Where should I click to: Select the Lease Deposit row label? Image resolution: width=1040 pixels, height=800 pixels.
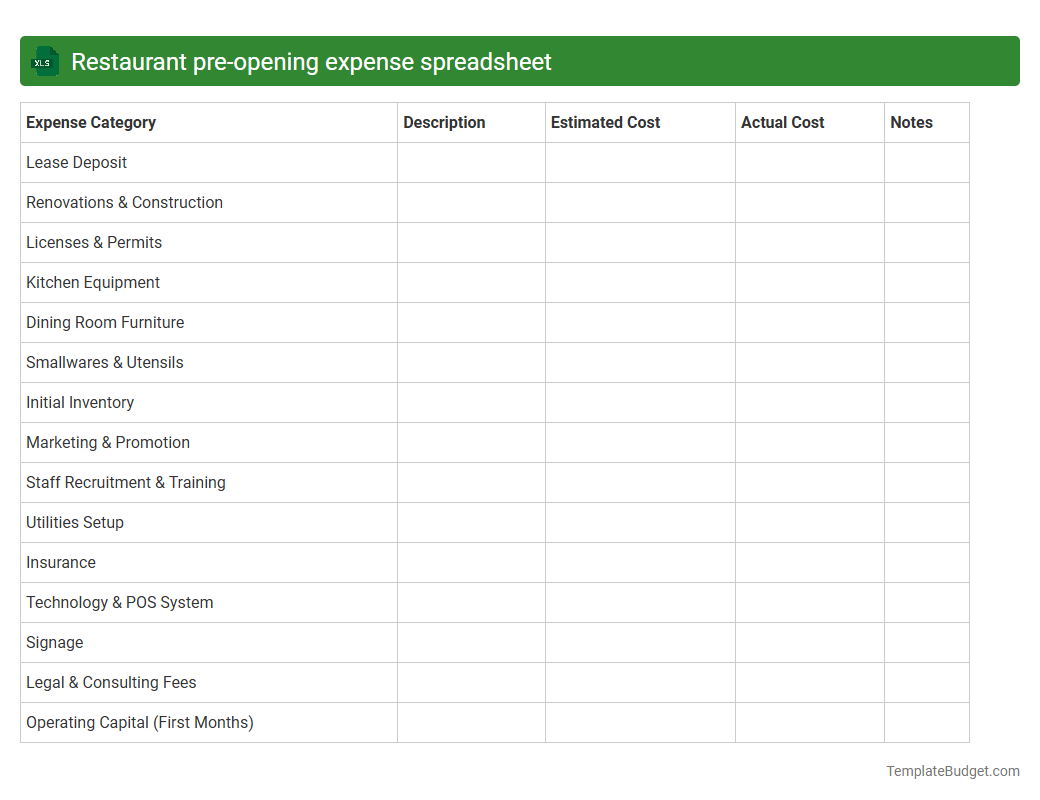pyautogui.click(x=76, y=162)
